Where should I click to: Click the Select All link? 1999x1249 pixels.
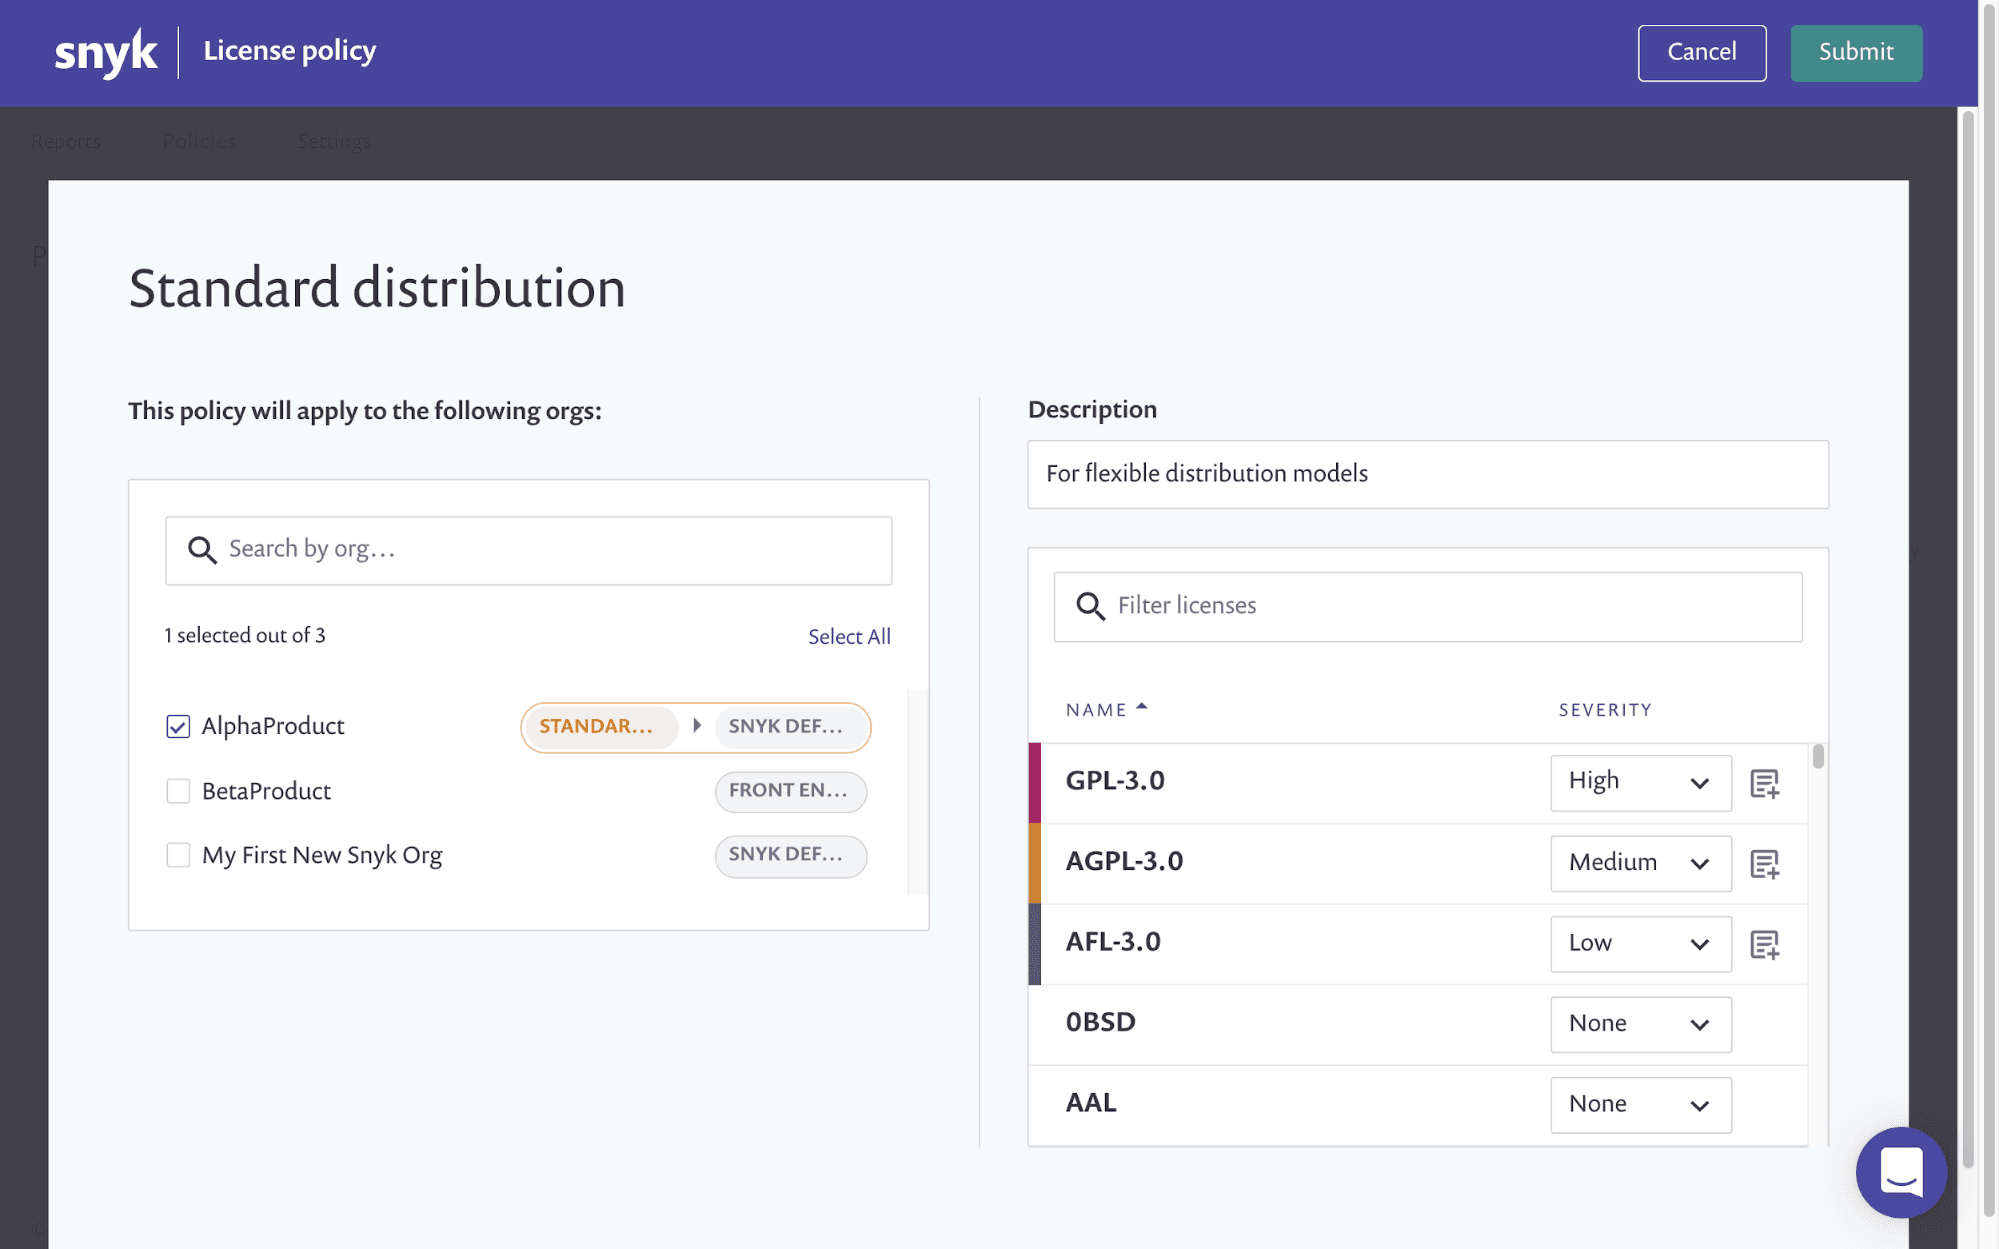point(850,635)
